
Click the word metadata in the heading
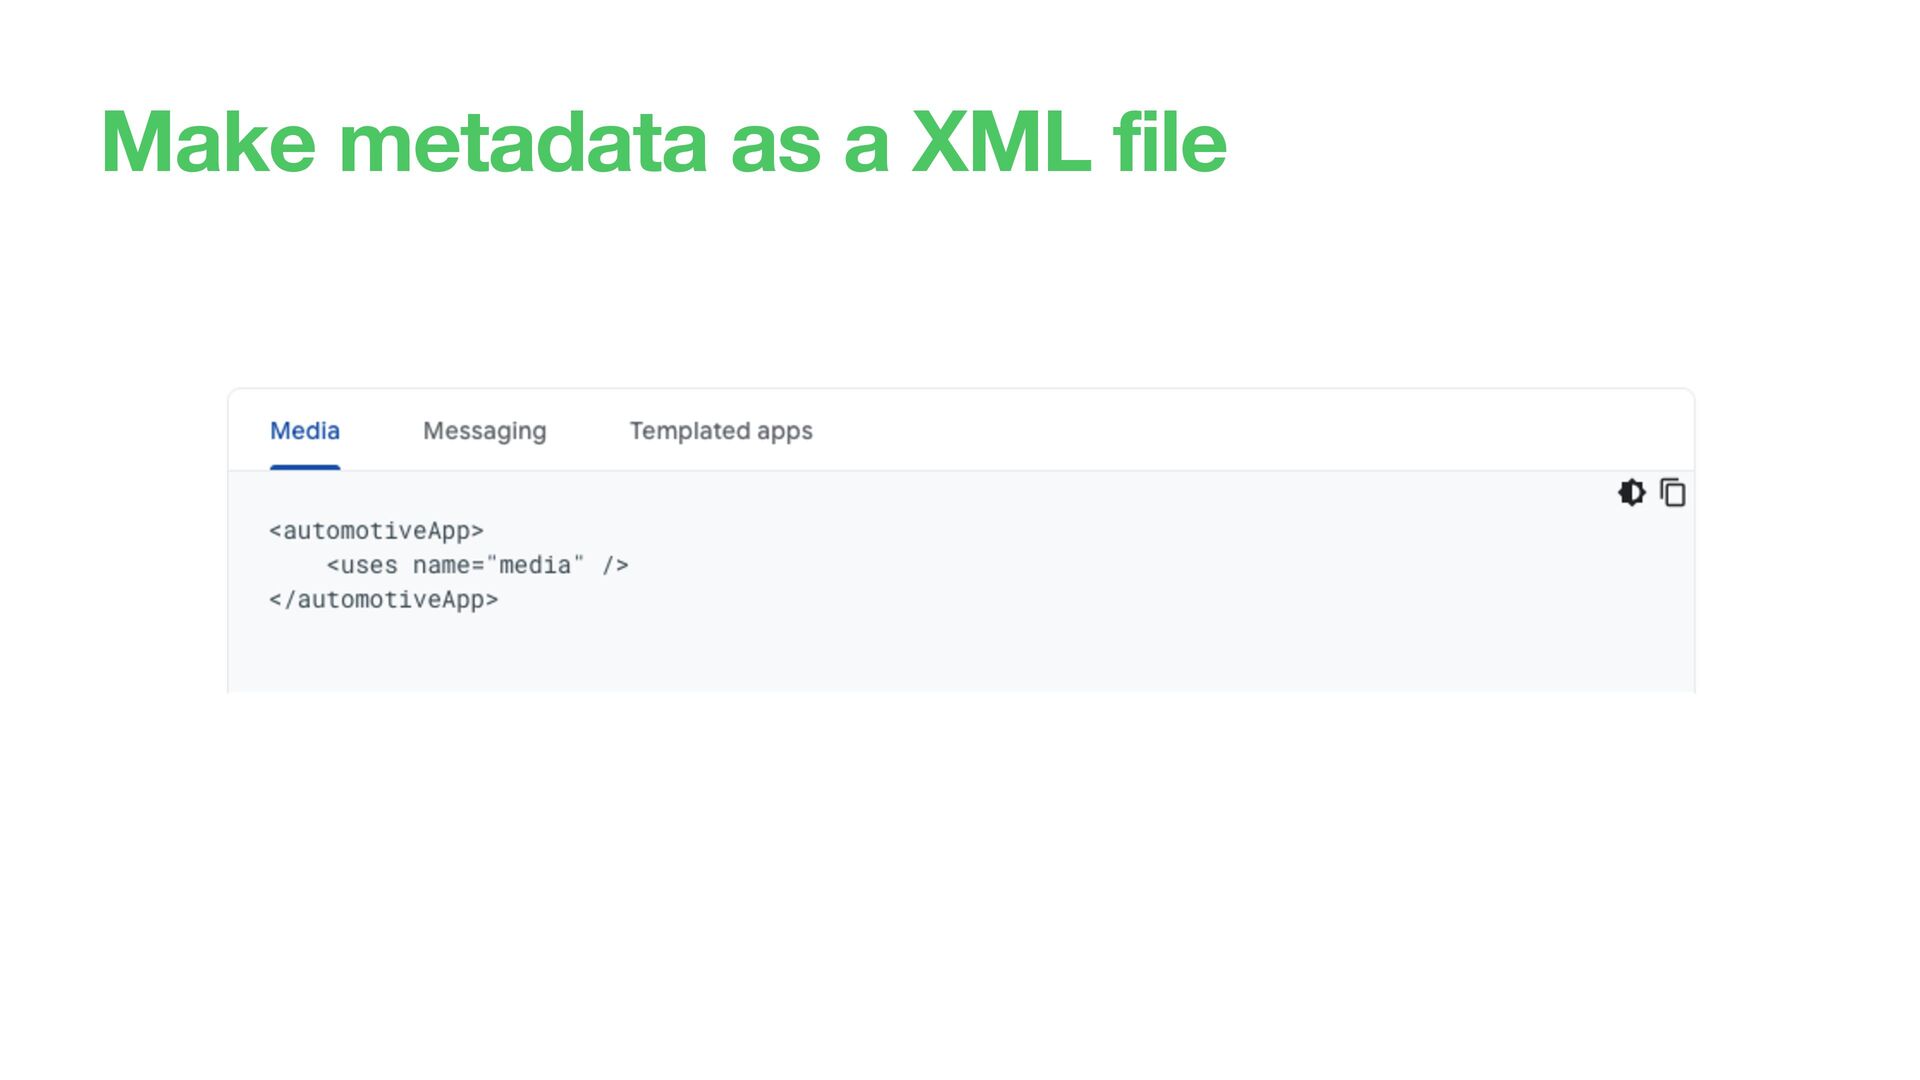pyautogui.click(x=523, y=142)
